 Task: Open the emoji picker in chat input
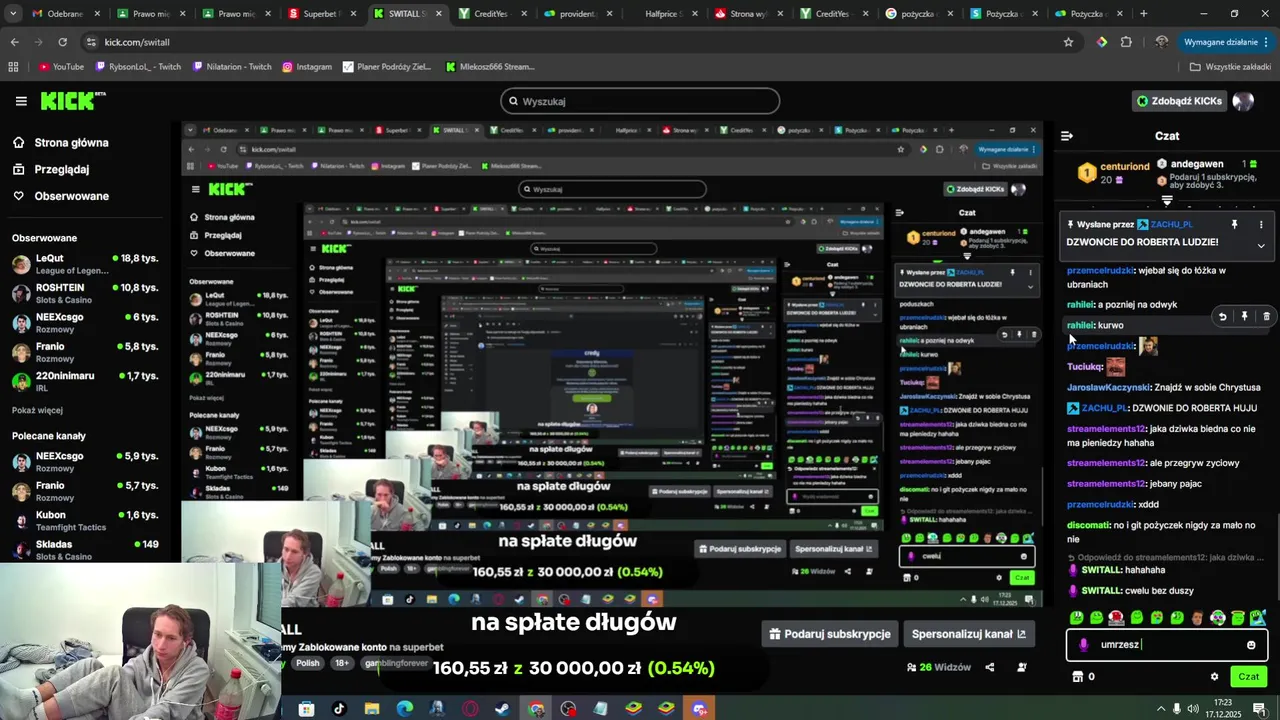click(x=1251, y=645)
